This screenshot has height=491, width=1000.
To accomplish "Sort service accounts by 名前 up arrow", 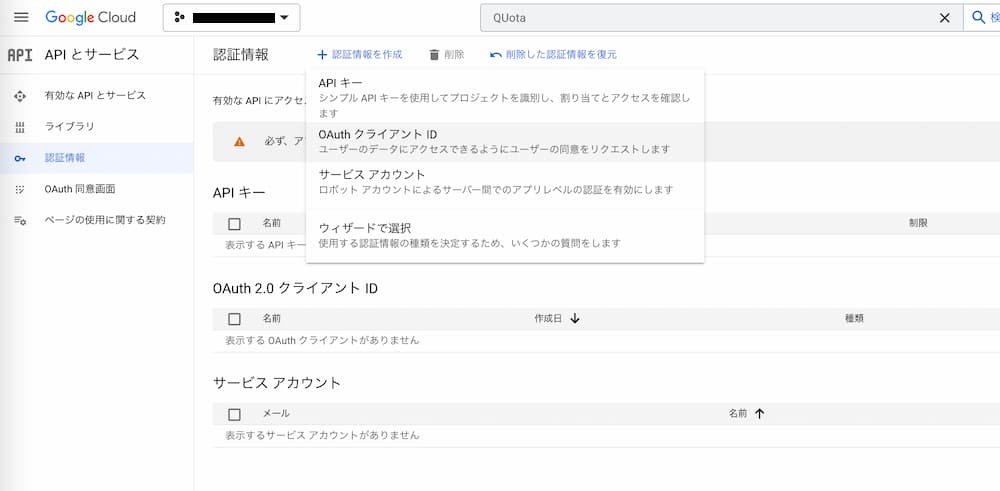I will click(x=759, y=413).
